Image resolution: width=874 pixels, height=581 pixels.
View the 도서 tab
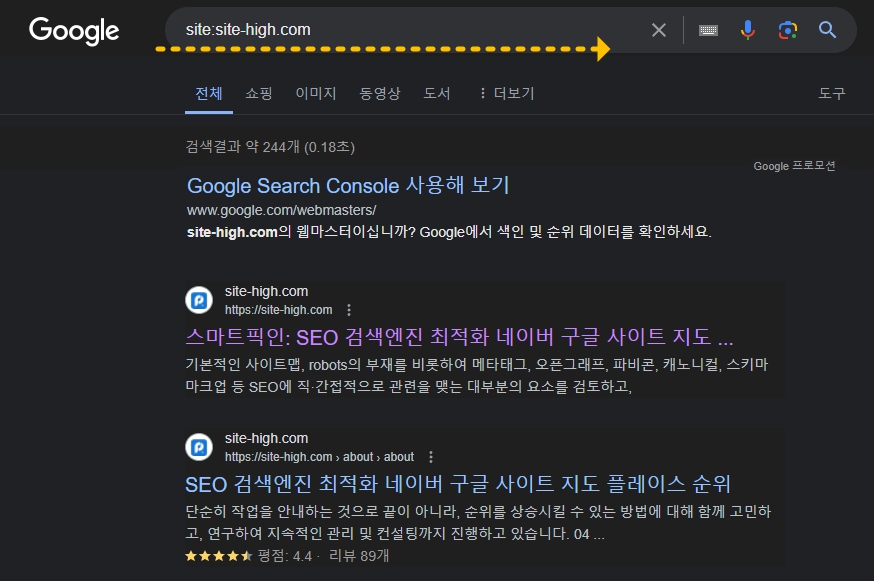pos(437,93)
